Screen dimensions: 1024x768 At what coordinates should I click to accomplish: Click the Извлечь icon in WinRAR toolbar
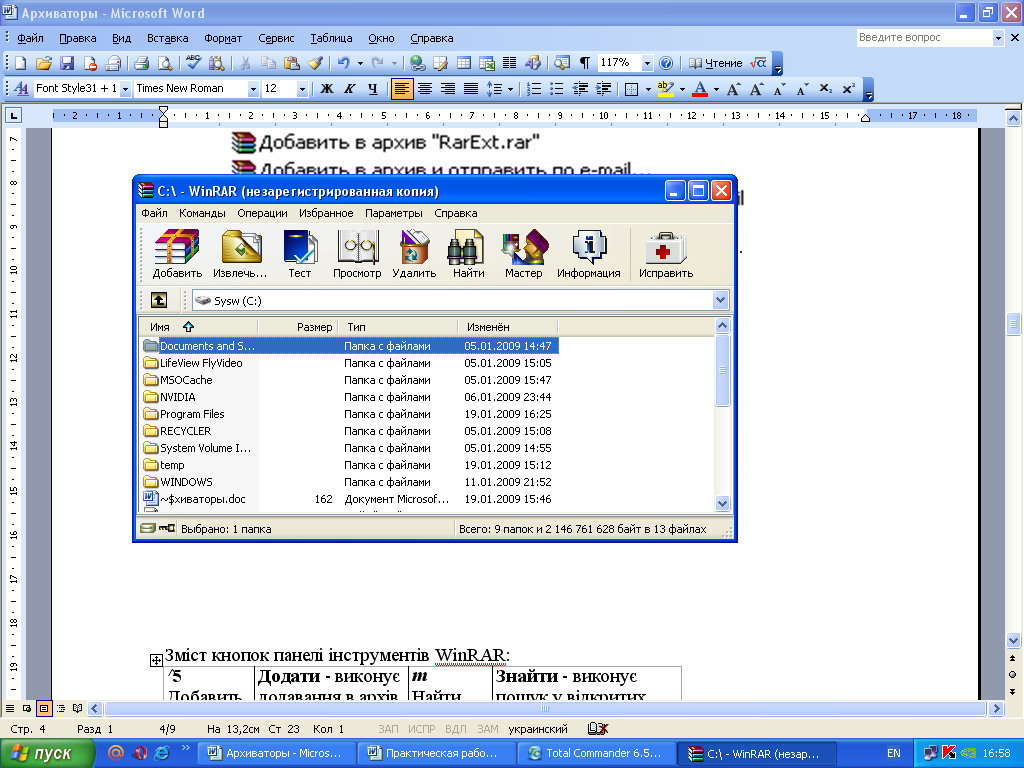pos(240,255)
